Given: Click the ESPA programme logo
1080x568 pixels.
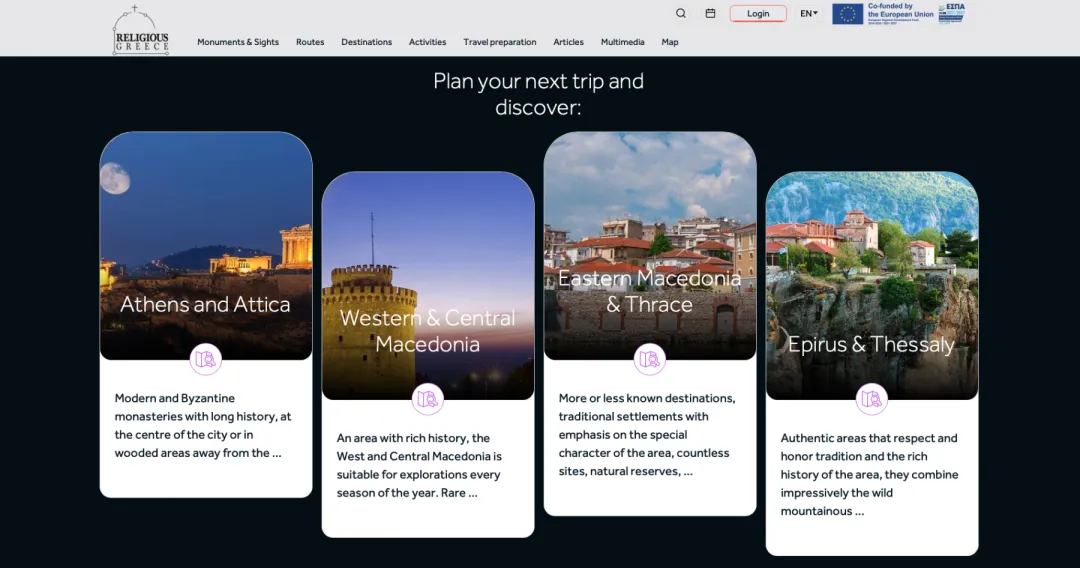Looking at the screenshot, I should point(951,13).
